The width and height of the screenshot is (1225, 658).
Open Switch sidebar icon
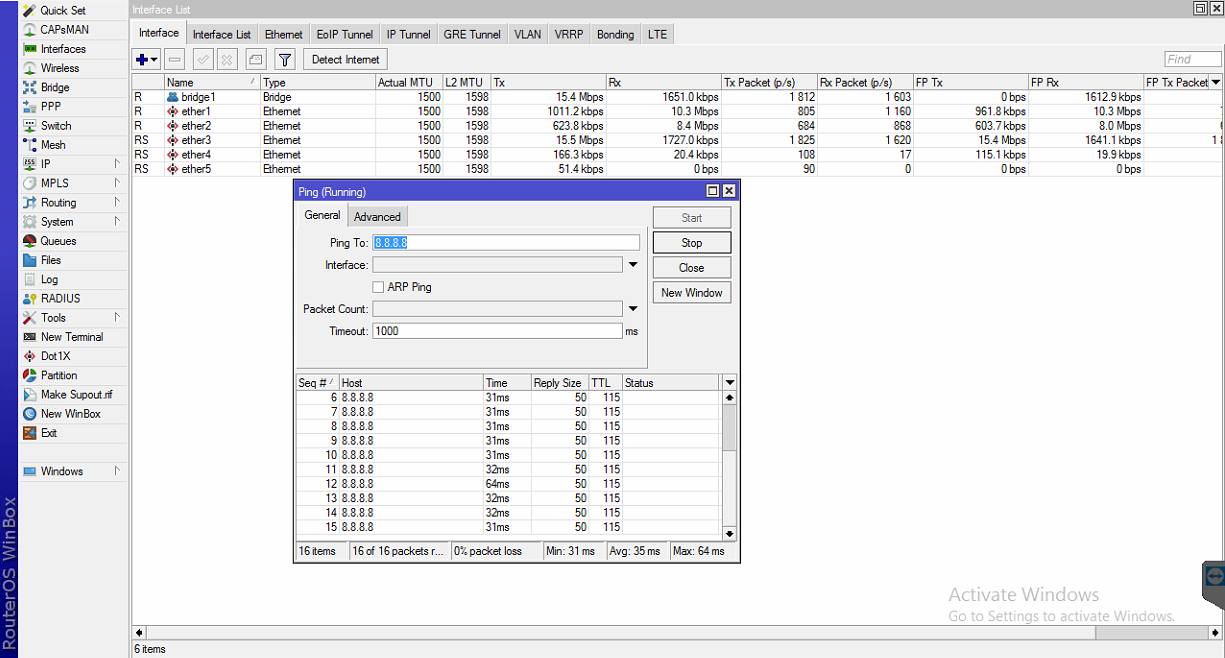pyautogui.click(x=30, y=126)
